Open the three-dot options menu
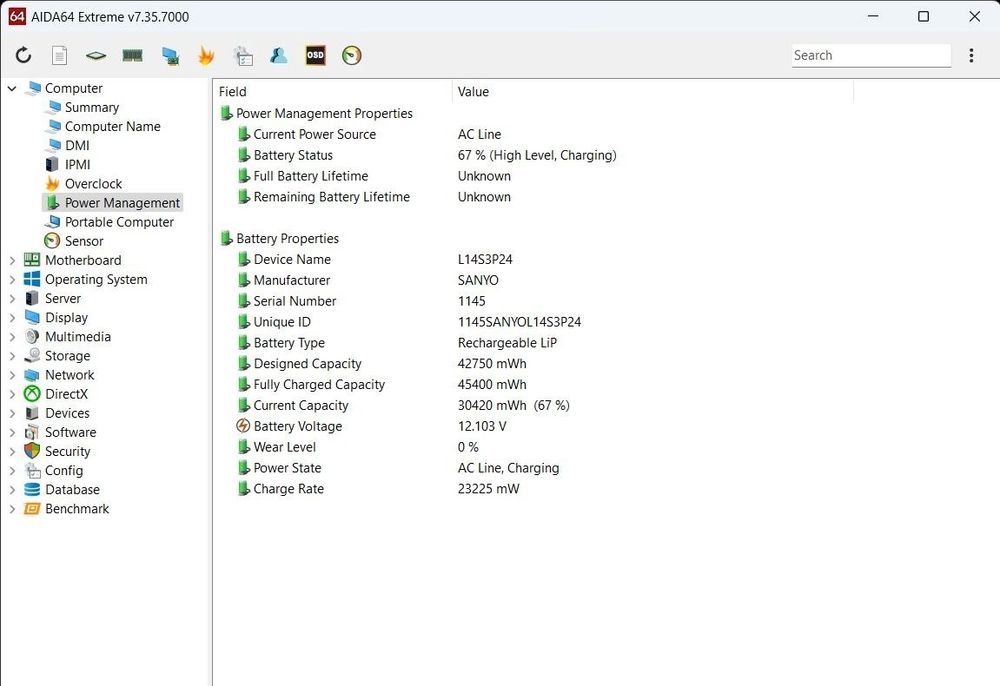 click(x=971, y=55)
